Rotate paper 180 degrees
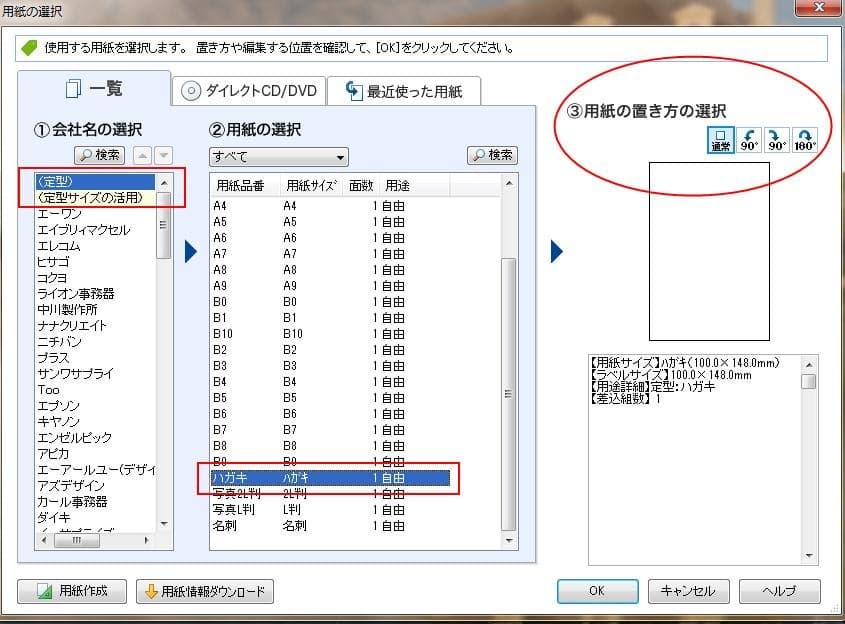 (805, 140)
